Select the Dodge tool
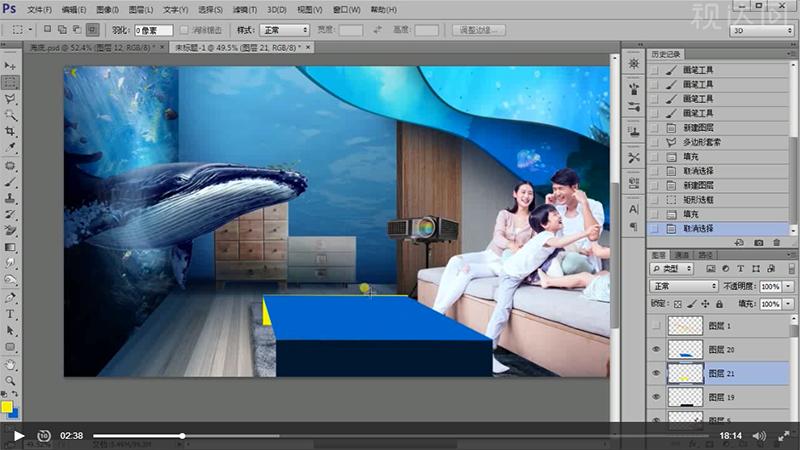 10,280
